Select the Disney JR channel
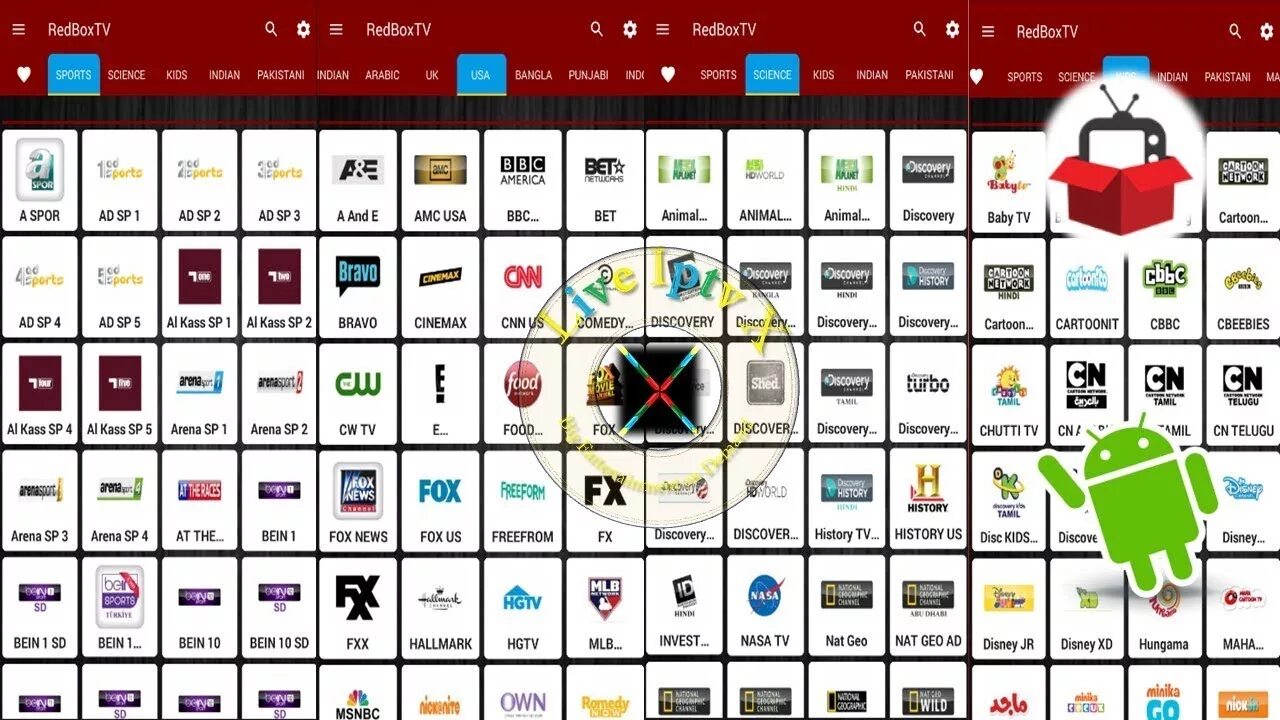Viewport: 1280px width, 720px height. click(1009, 611)
